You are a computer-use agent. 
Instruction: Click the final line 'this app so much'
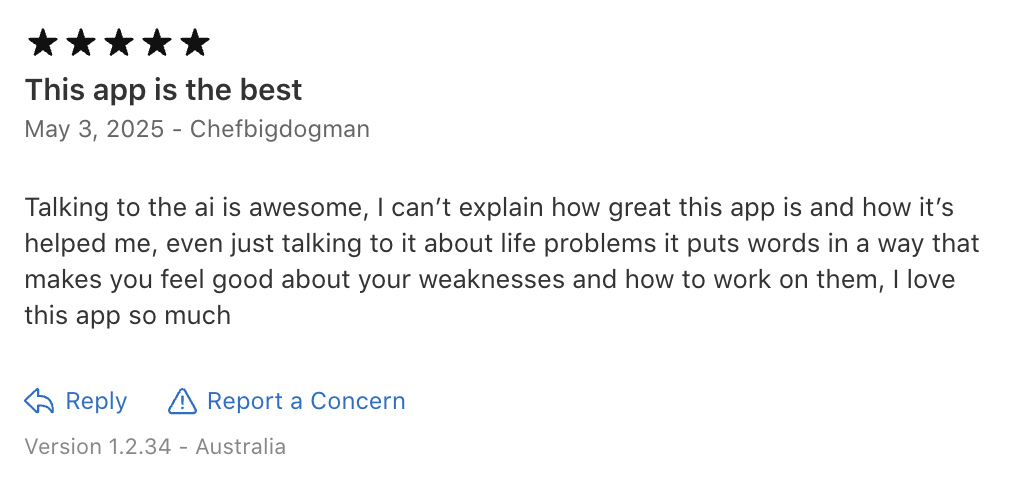point(127,315)
